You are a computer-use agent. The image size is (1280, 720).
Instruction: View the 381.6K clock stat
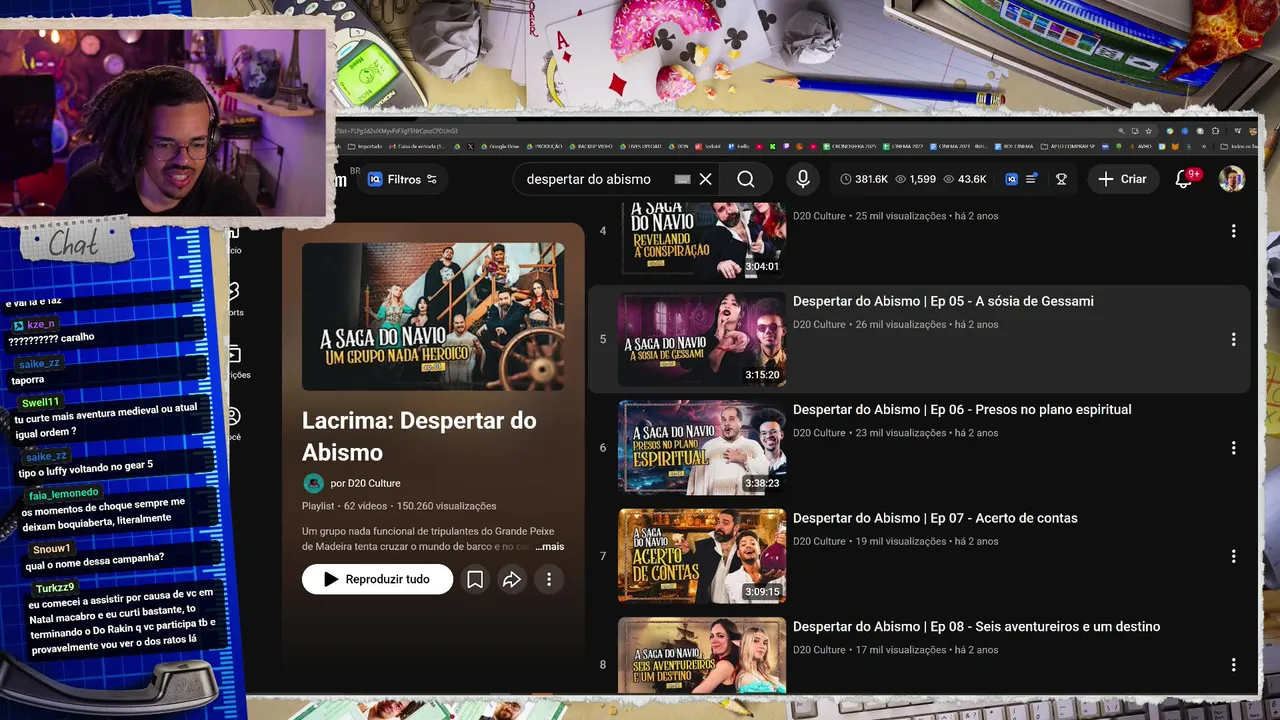click(864, 179)
